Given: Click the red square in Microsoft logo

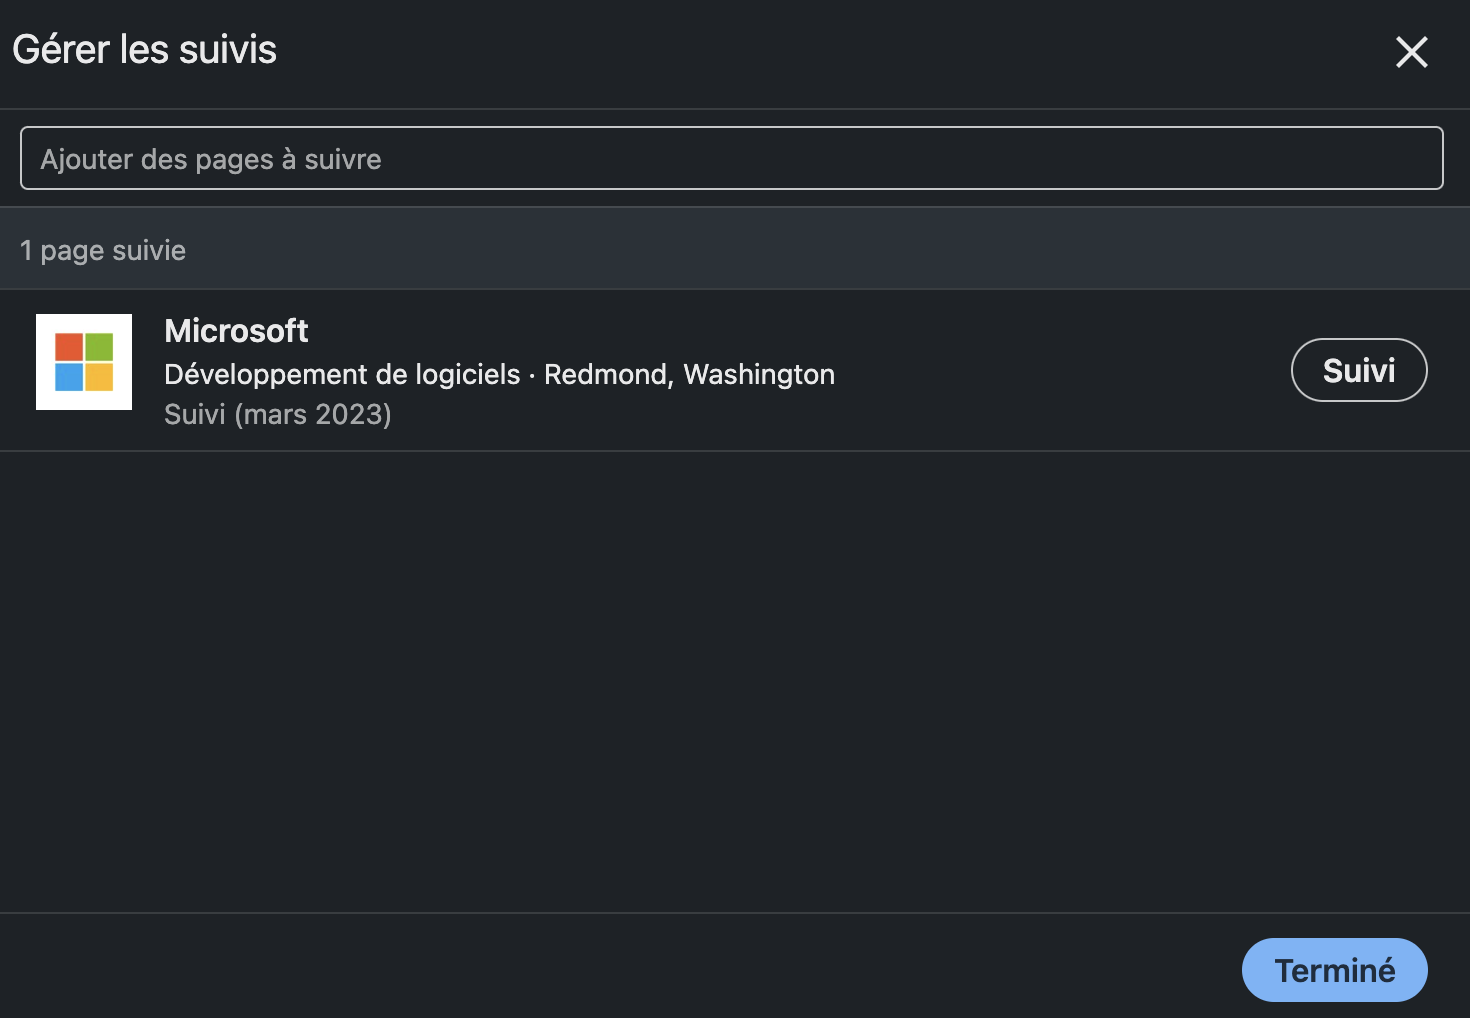Looking at the screenshot, I should tap(69, 347).
